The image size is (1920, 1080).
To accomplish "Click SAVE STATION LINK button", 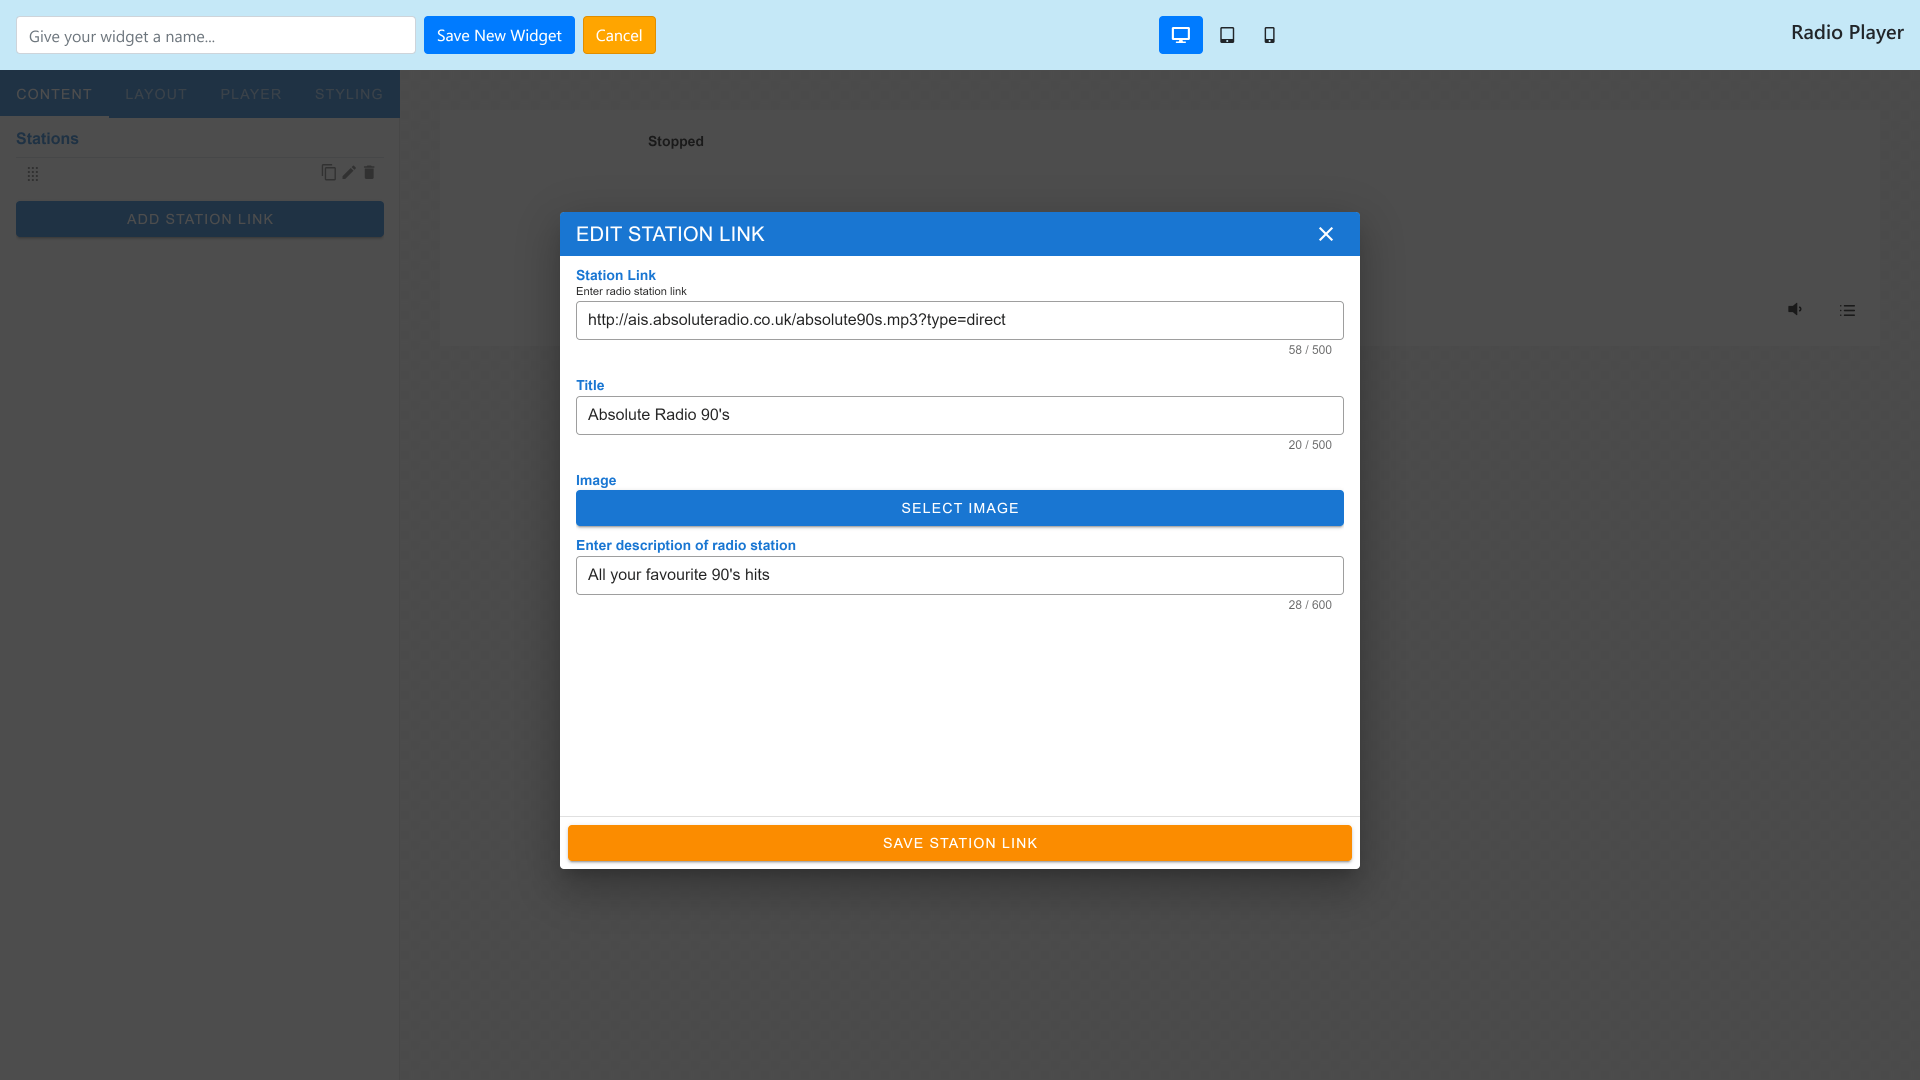I will (960, 843).
